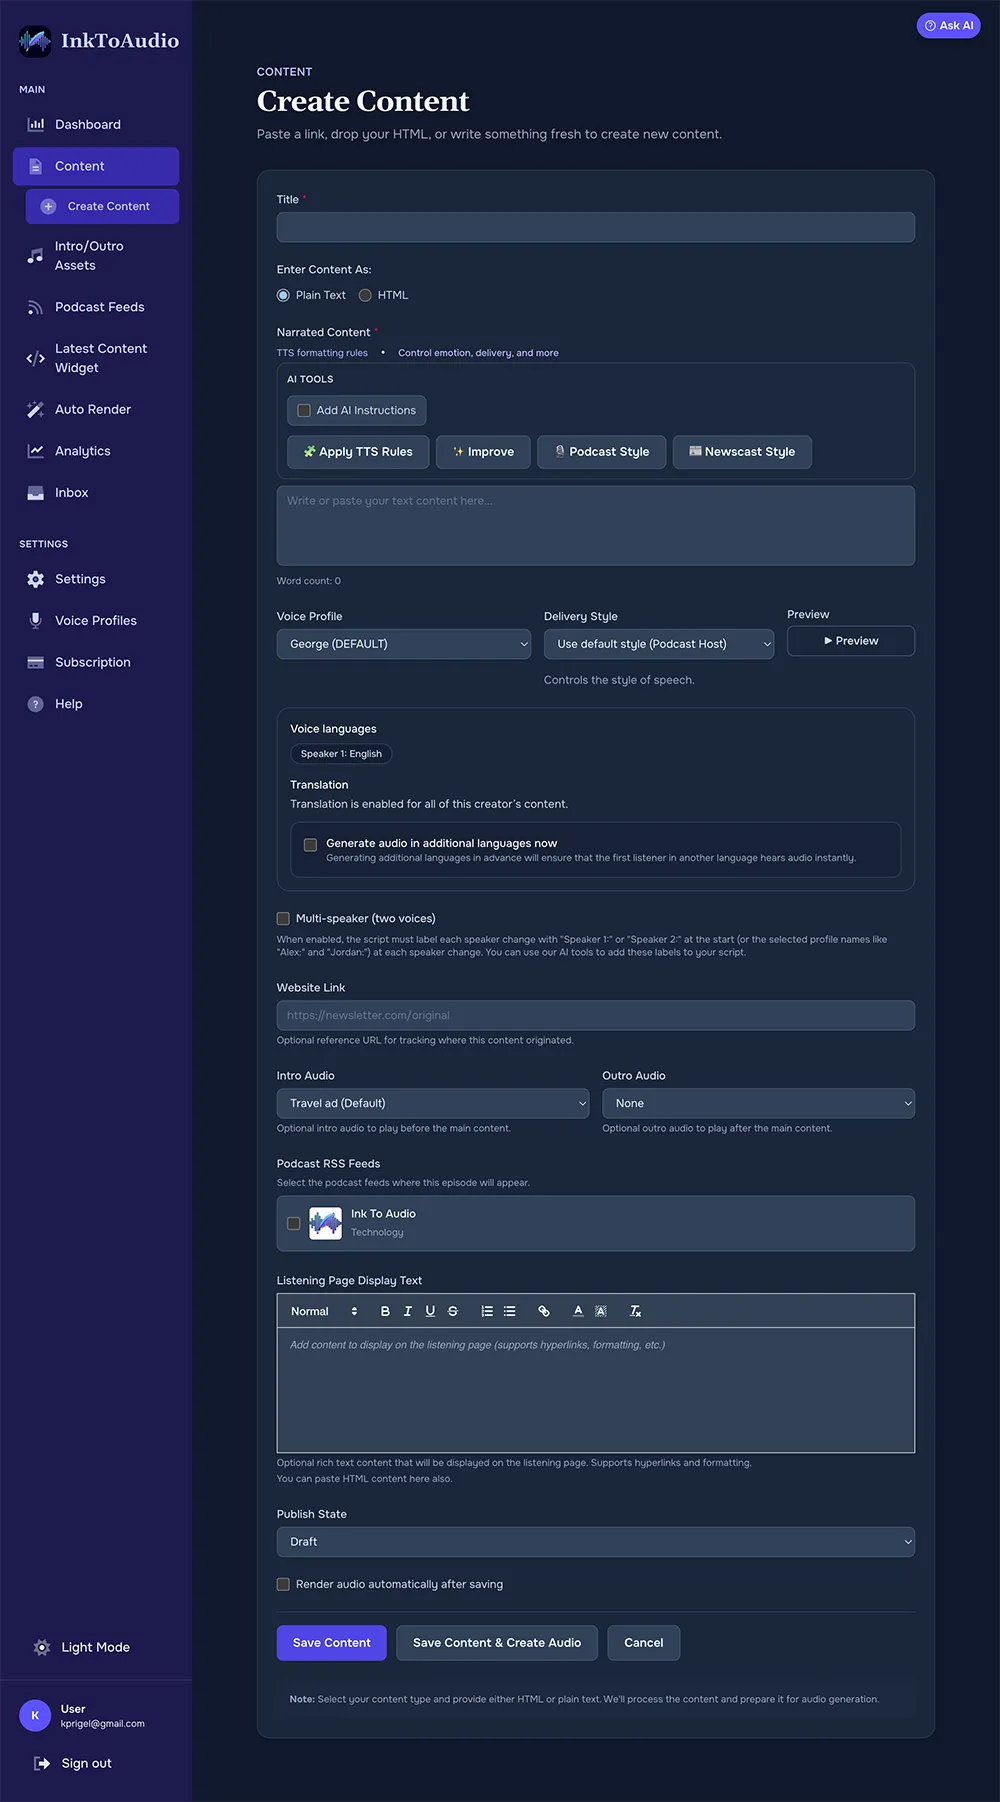Click the Improve button
Image resolution: width=1000 pixels, height=1802 pixels.
483,452
